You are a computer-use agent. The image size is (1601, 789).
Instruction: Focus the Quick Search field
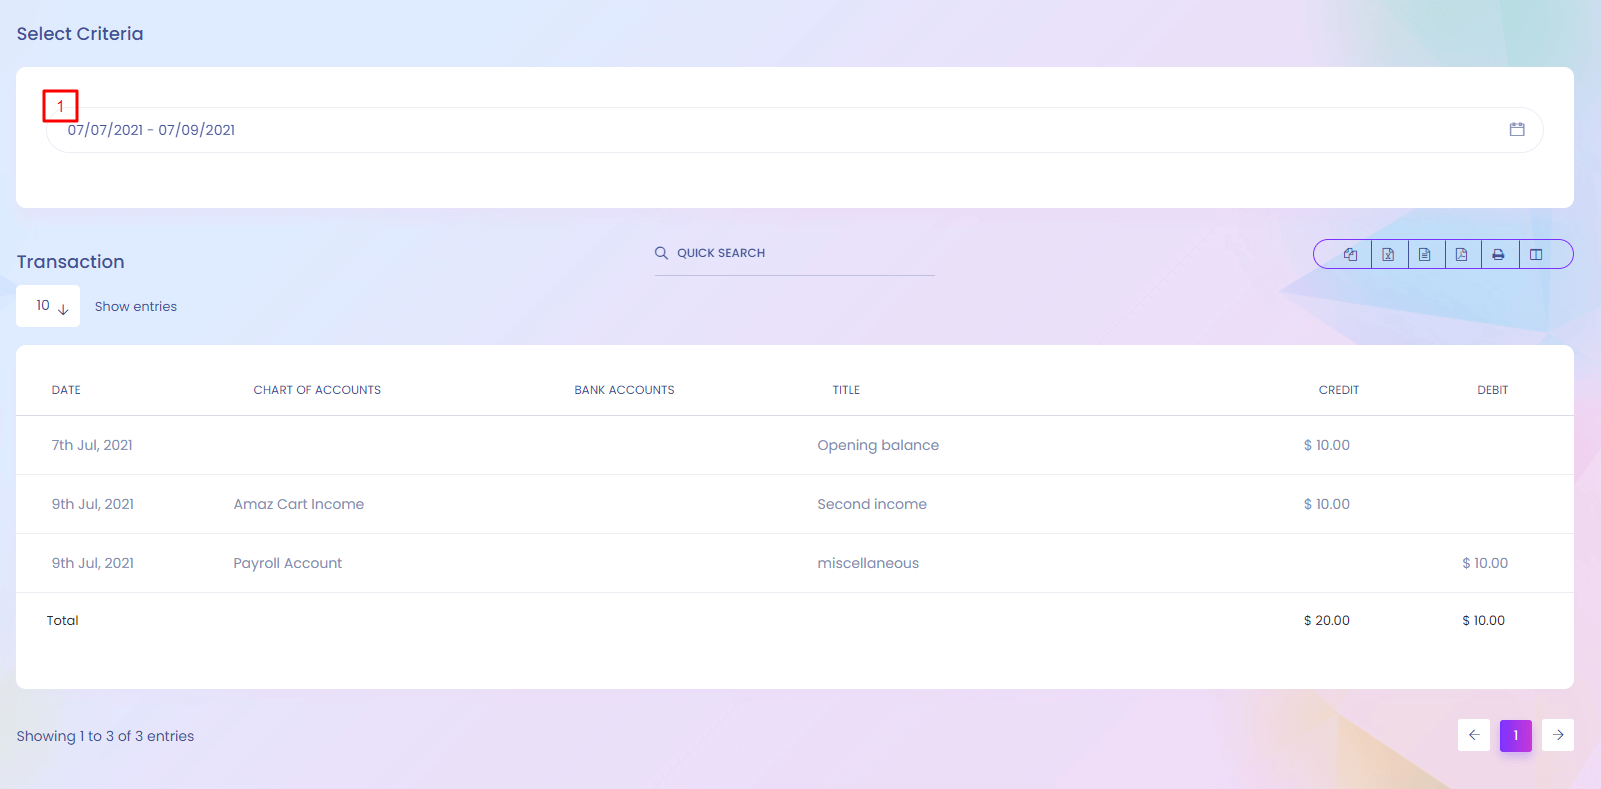pyautogui.click(x=800, y=253)
